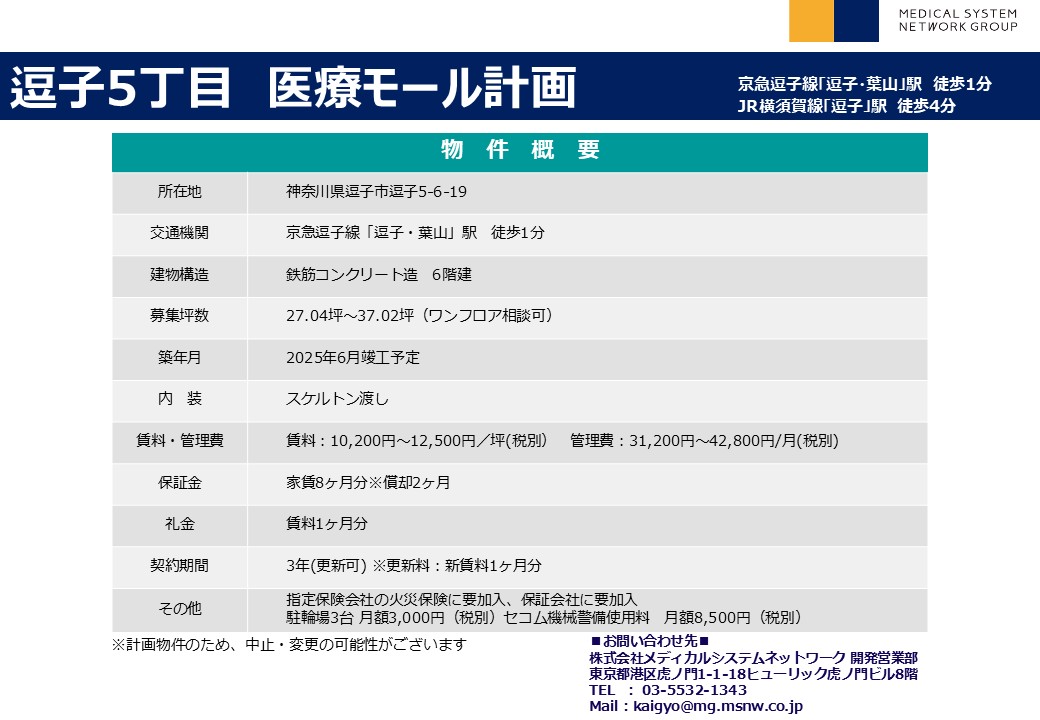
Task: Select the '内 装' row label
Action: [179, 398]
